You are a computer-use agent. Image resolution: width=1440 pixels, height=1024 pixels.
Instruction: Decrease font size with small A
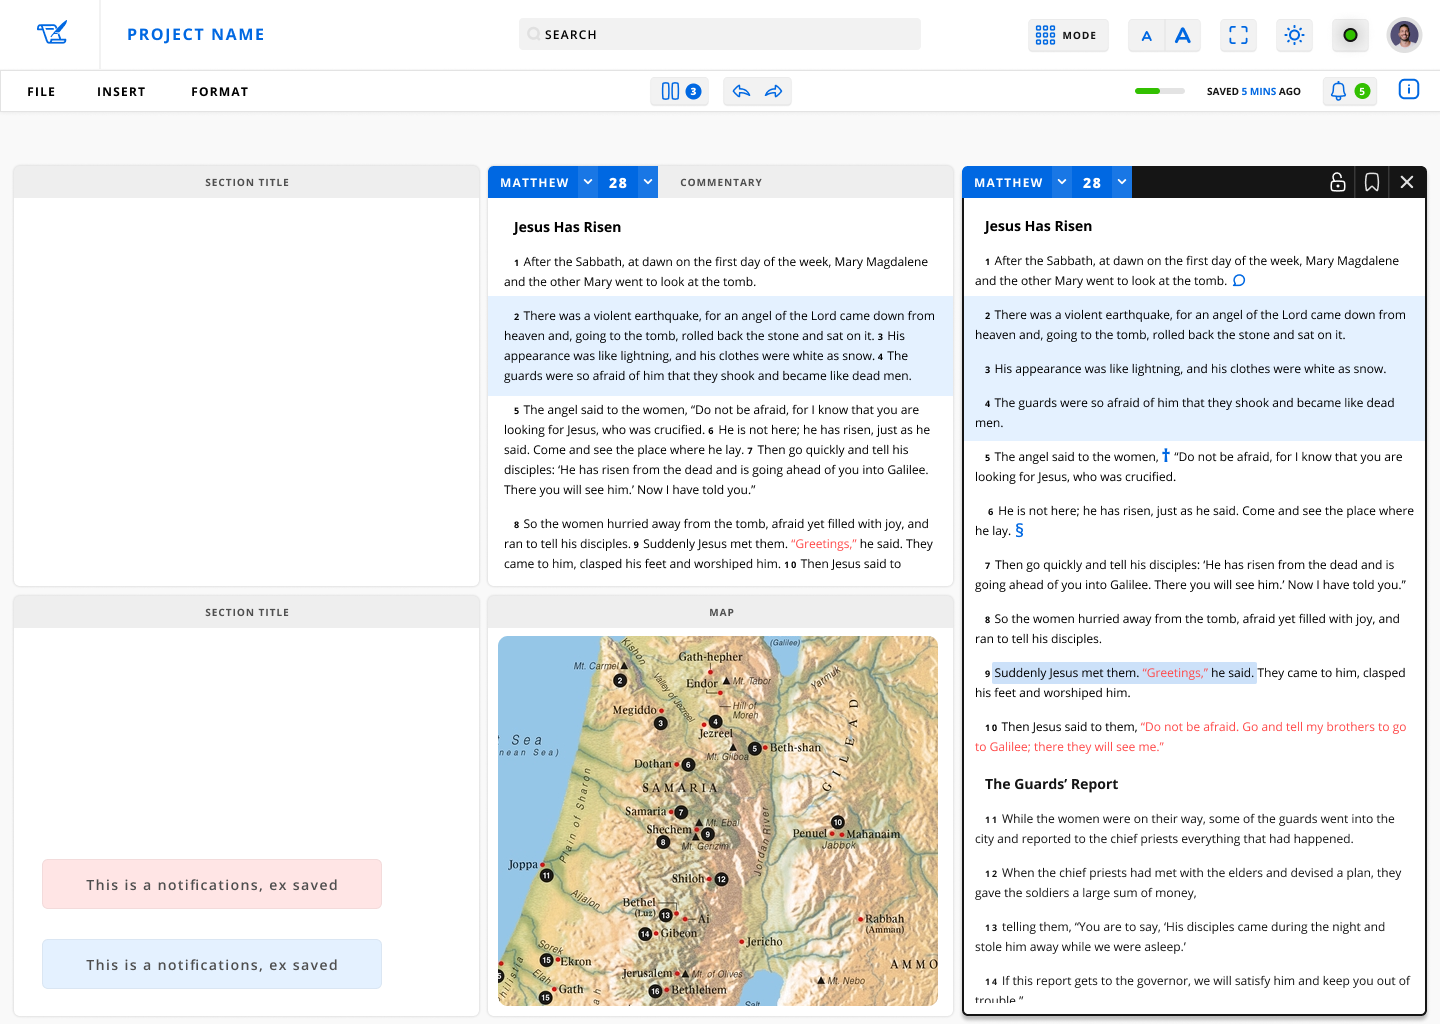pyautogui.click(x=1147, y=36)
